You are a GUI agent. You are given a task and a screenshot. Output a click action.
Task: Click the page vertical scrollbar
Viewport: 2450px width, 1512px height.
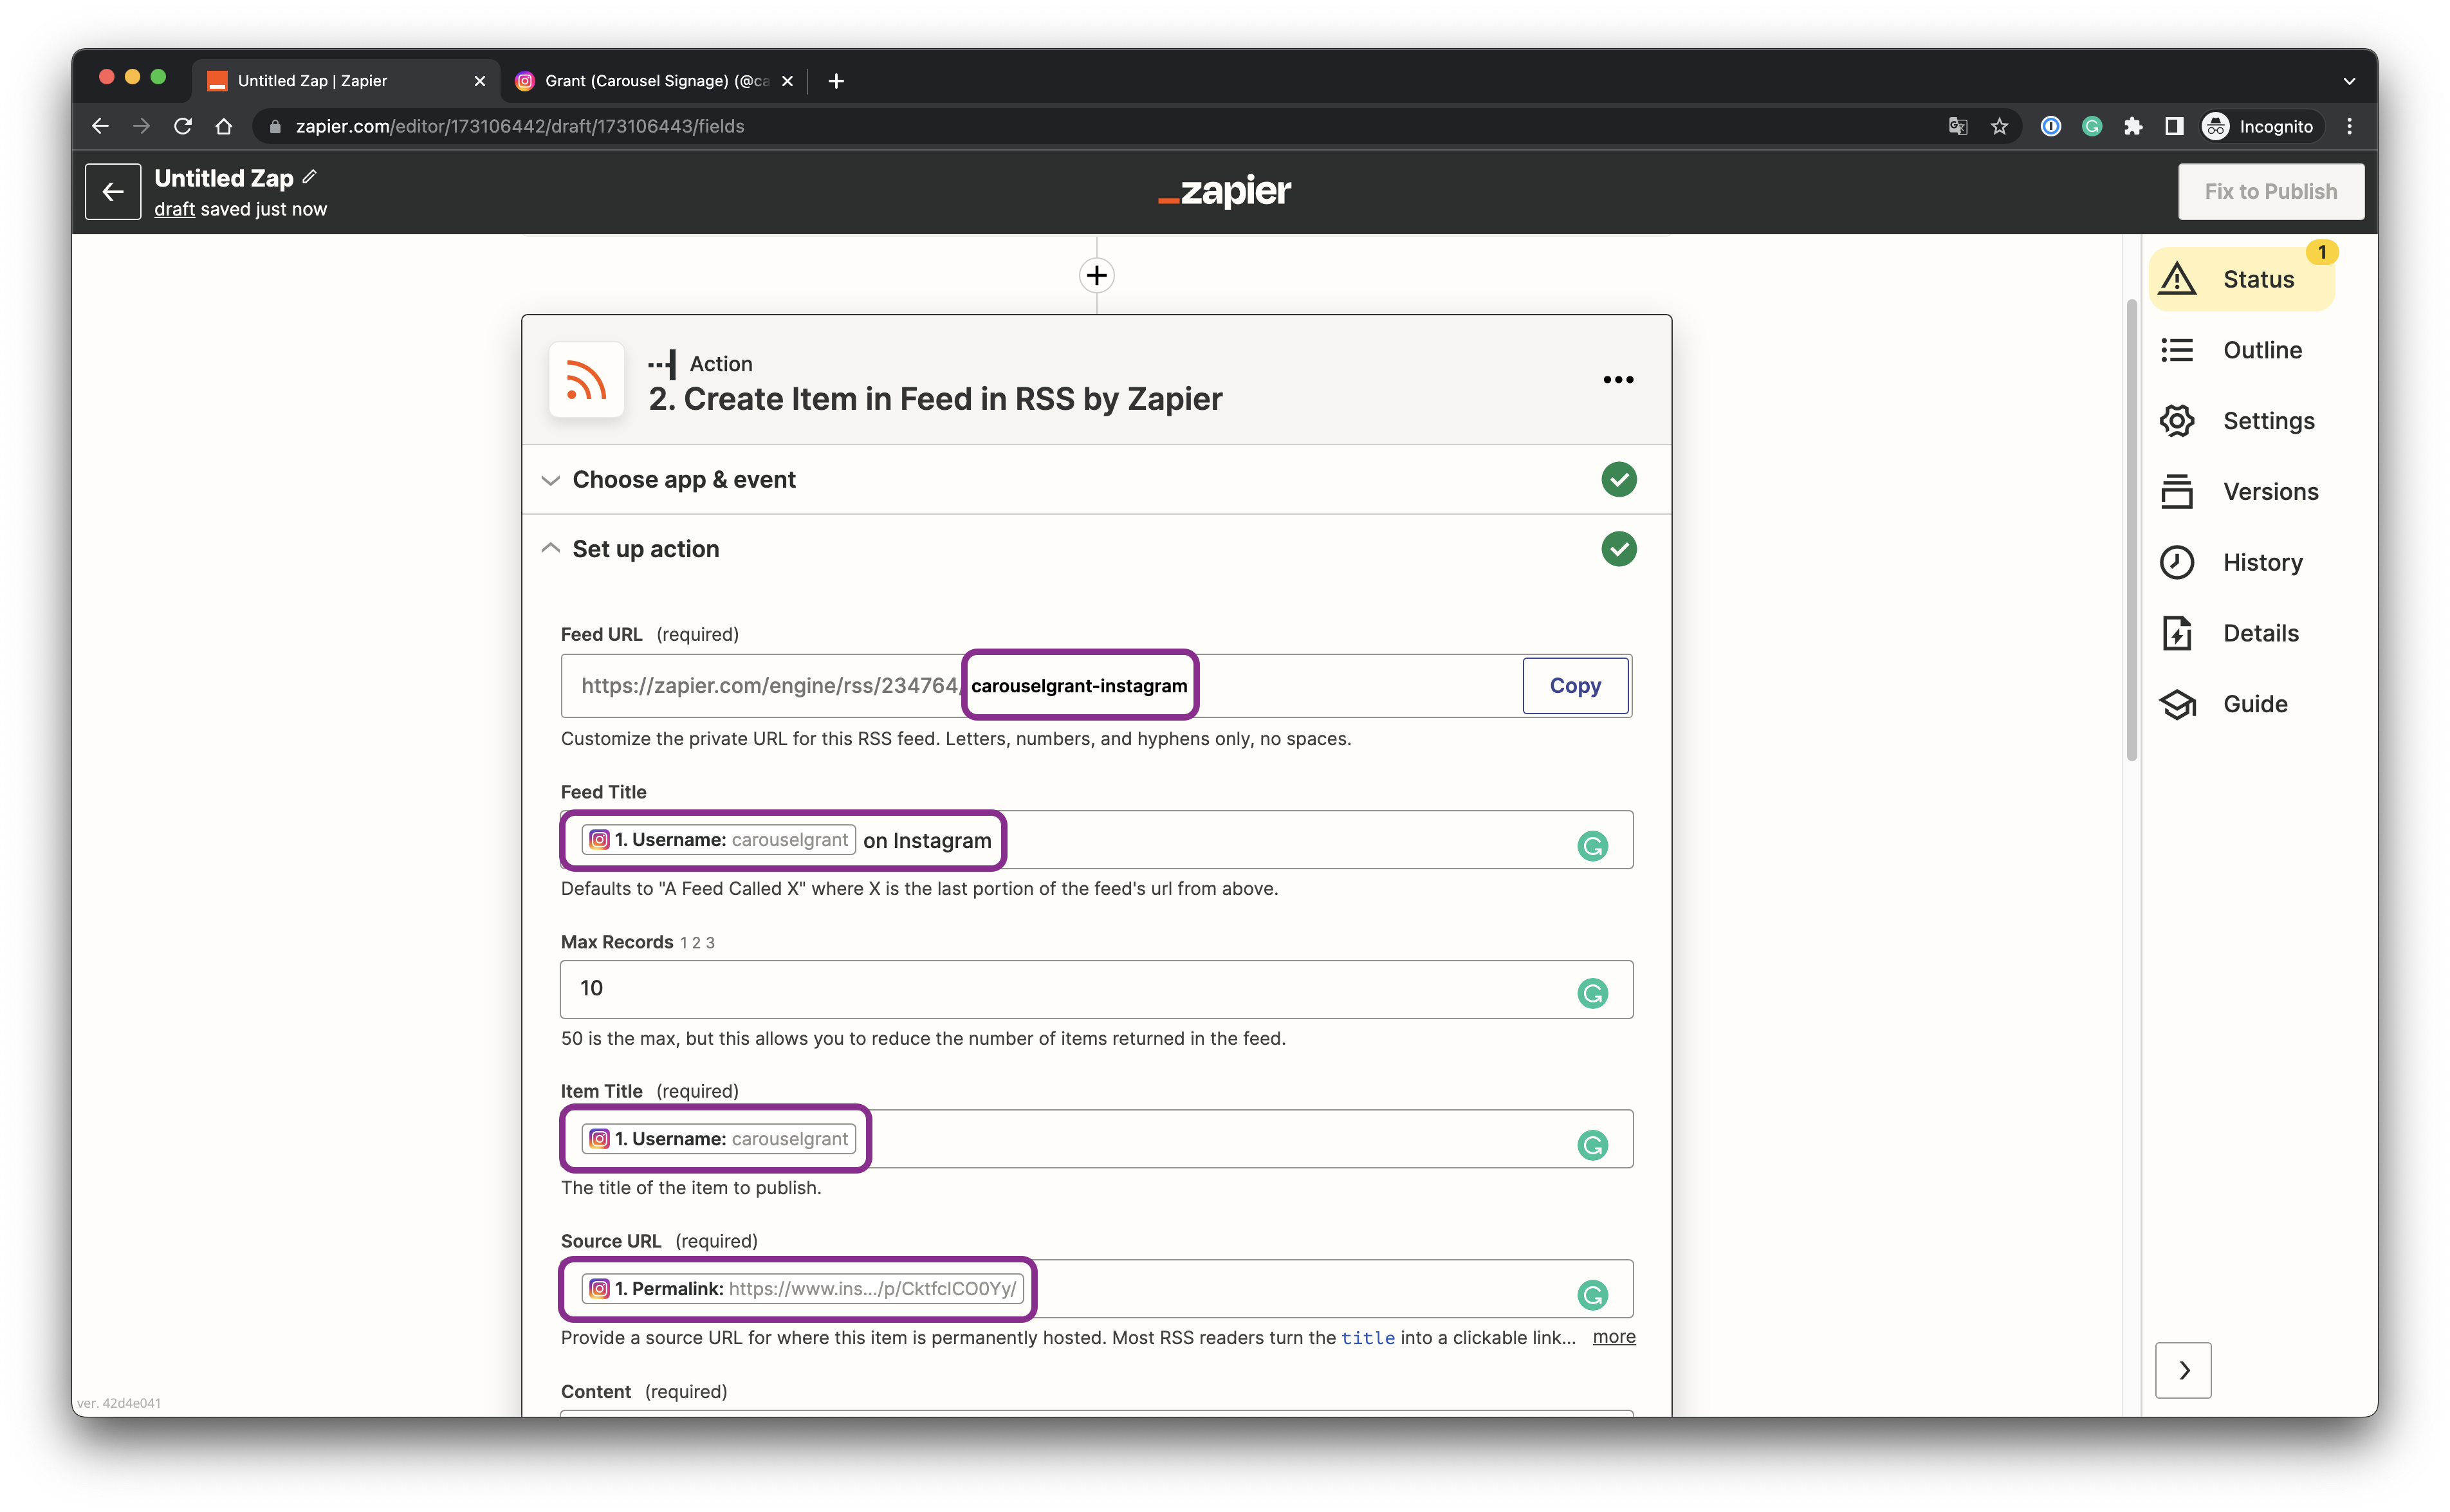2131,530
